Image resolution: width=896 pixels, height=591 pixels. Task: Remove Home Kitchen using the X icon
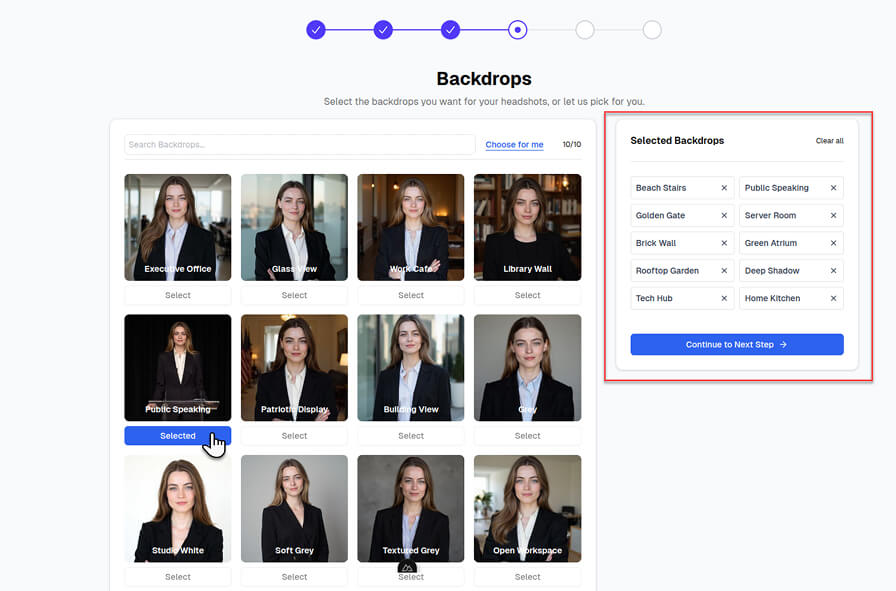coord(832,298)
